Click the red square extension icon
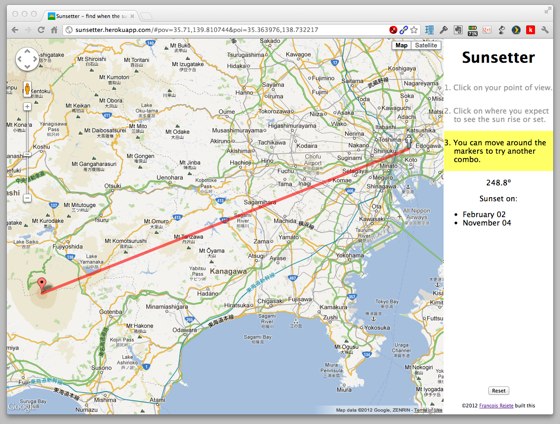 coord(530,30)
